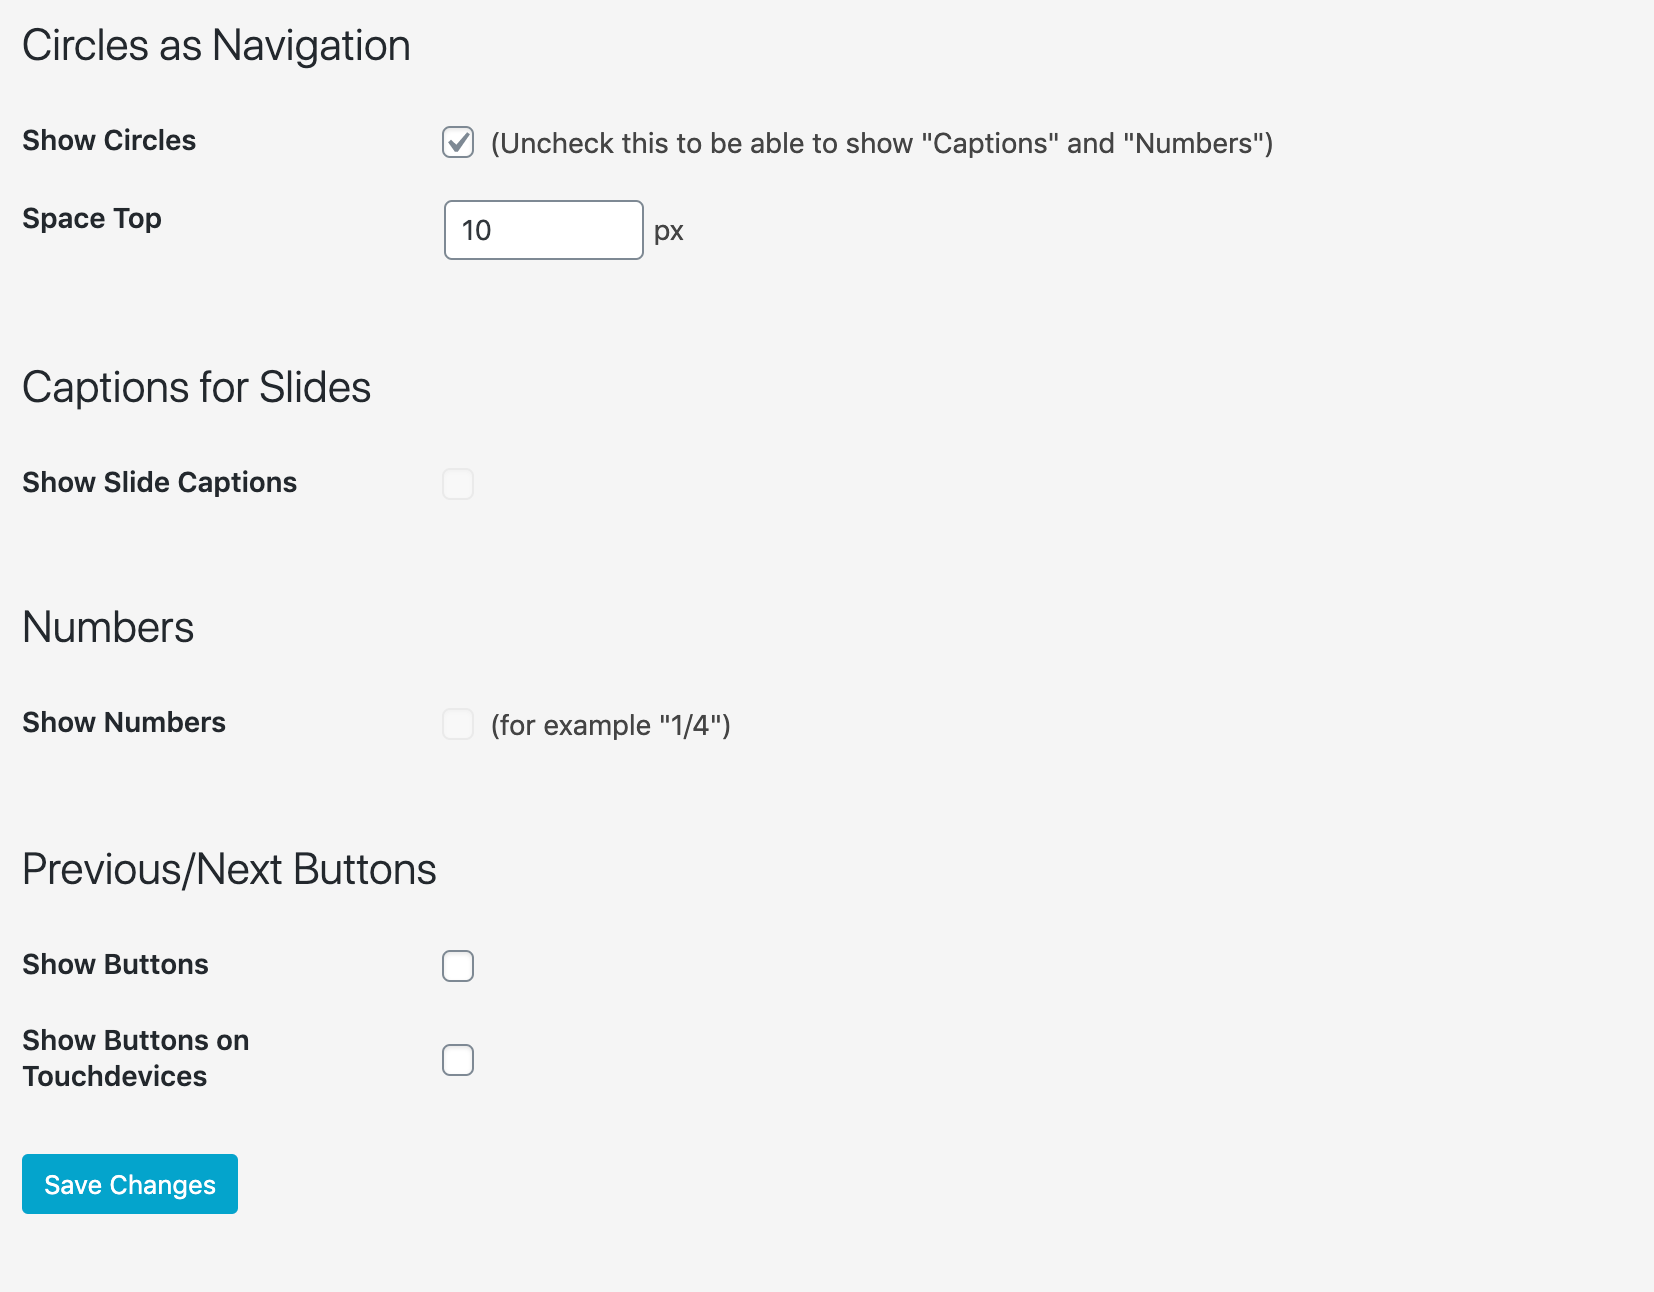This screenshot has height=1292, width=1654.
Task: Click the "Show Circles" label text
Action: (x=109, y=141)
